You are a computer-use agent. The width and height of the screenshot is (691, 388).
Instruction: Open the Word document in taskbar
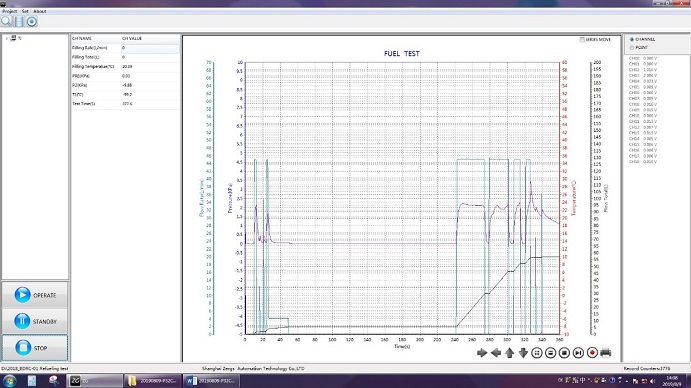pyautogui.click(x=211, y=381)
